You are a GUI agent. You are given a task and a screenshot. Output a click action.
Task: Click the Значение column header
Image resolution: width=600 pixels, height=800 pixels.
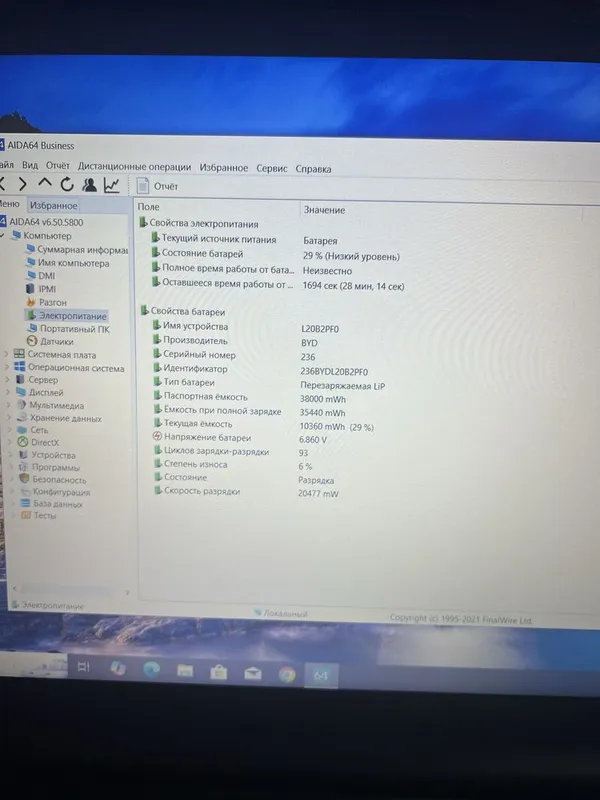point(324,210)
